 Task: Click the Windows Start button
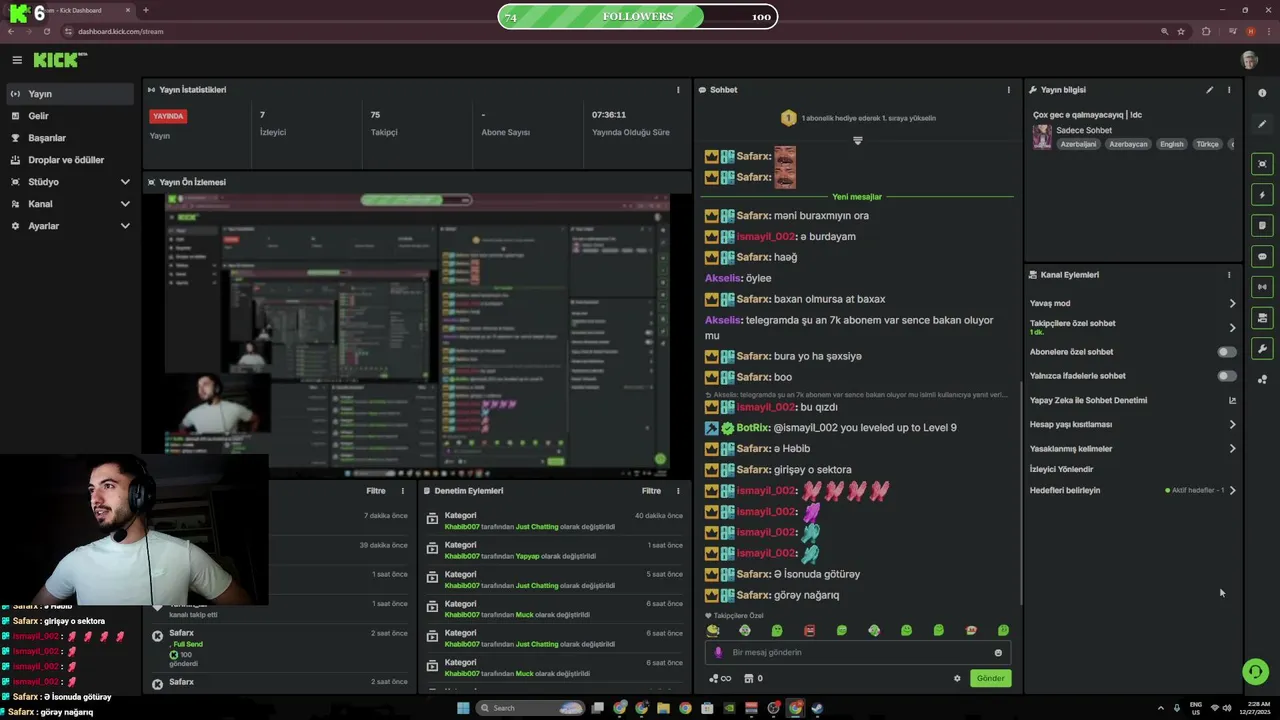pos(463,708)
